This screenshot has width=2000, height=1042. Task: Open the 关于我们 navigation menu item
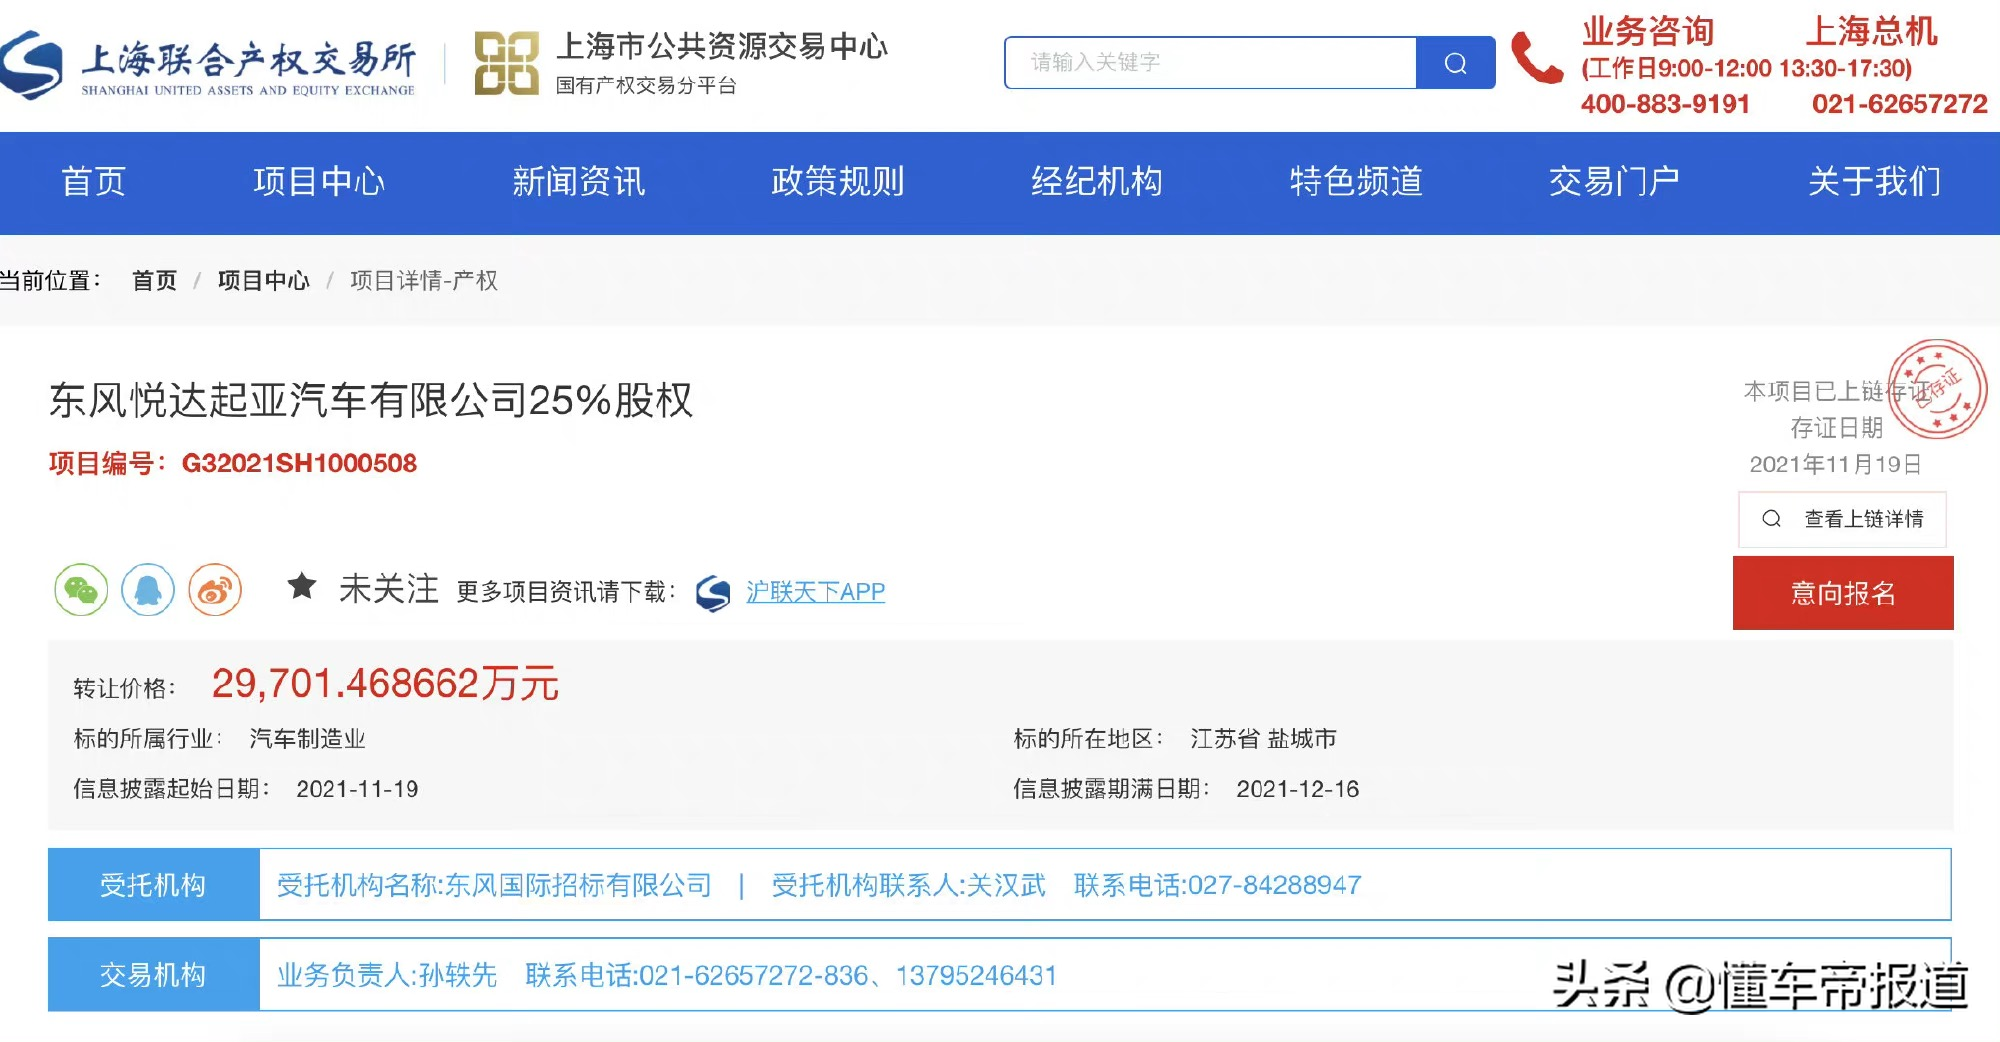1874,182
